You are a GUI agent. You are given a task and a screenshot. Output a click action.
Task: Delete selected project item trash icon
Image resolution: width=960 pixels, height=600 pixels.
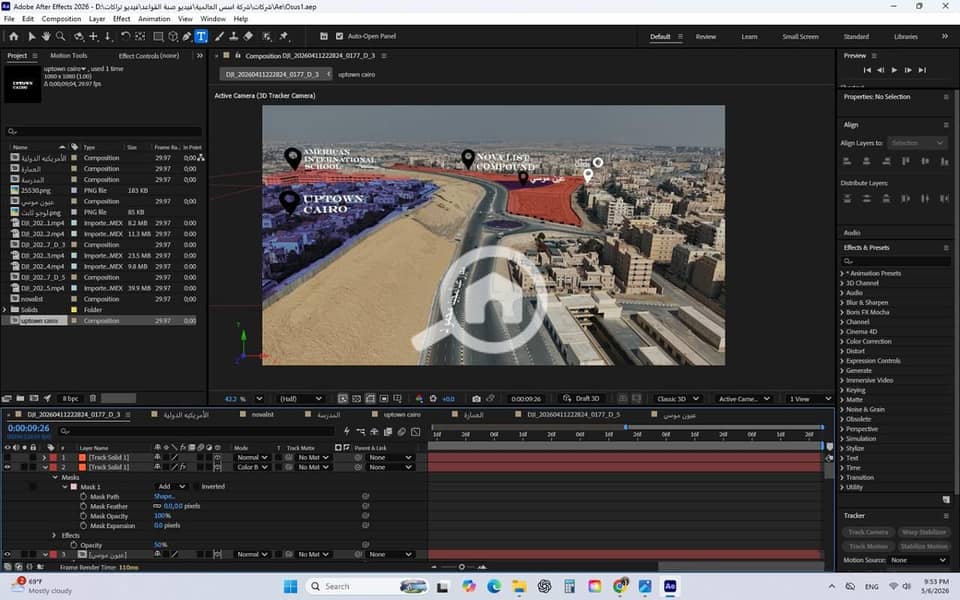93,399
